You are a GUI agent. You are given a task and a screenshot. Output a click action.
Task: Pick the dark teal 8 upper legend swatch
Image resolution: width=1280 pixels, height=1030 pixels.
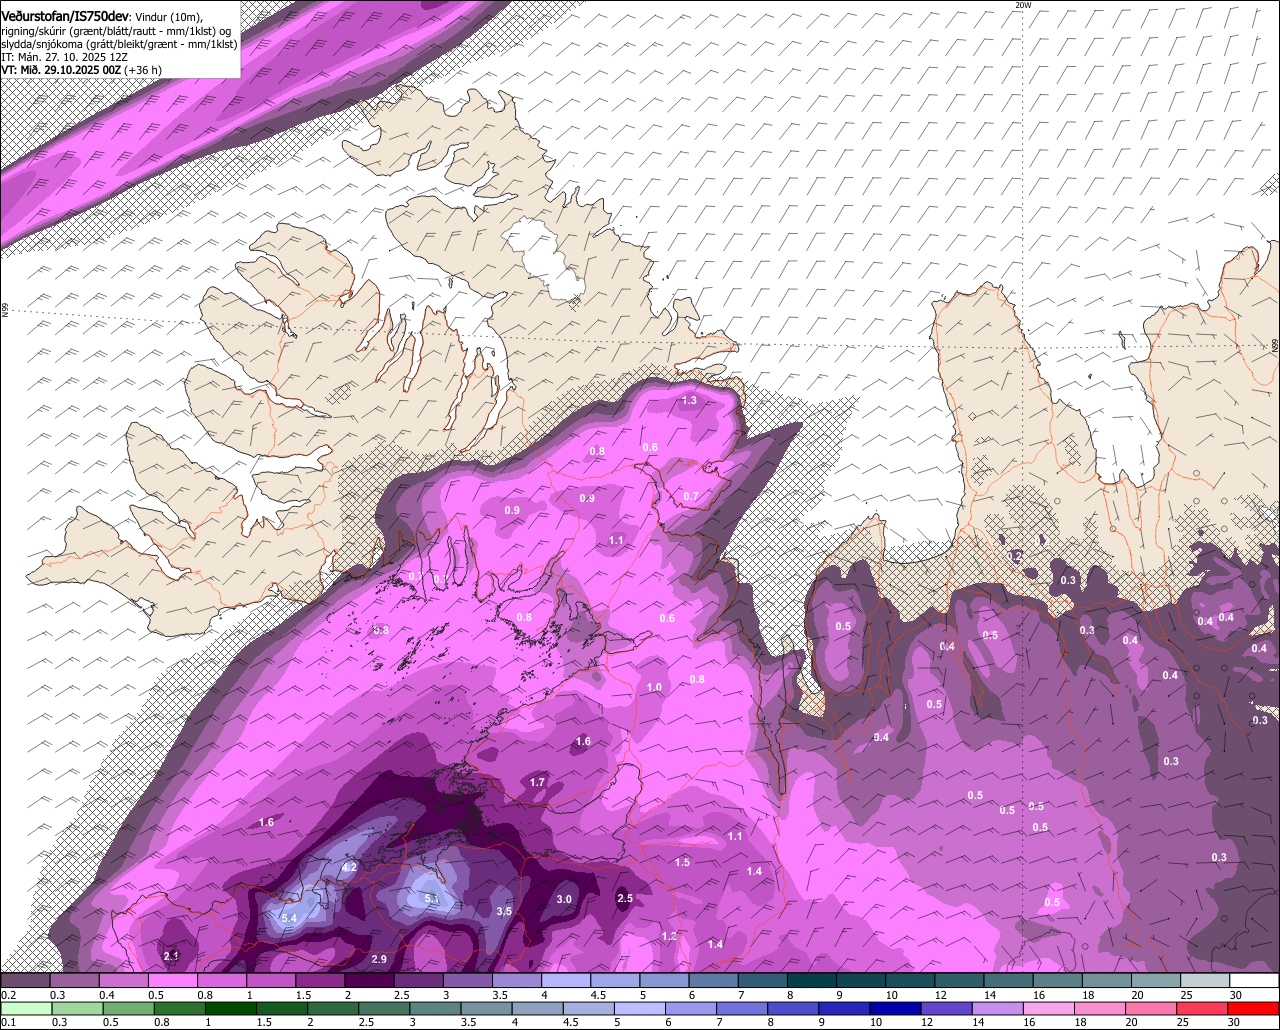812,981
